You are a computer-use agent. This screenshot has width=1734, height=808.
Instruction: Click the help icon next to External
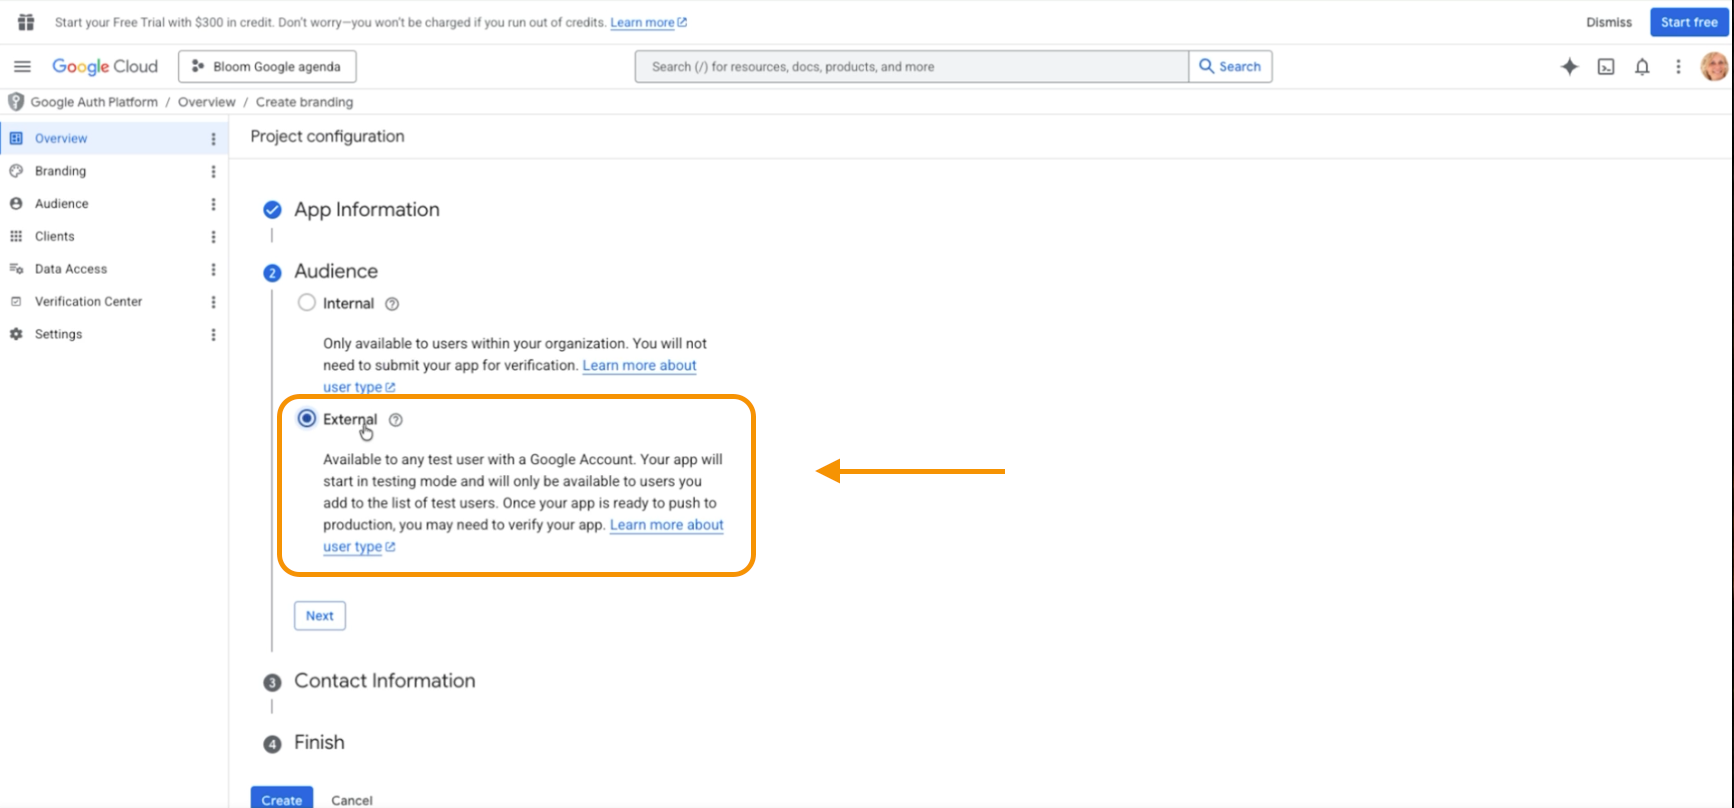pos(396,420)
